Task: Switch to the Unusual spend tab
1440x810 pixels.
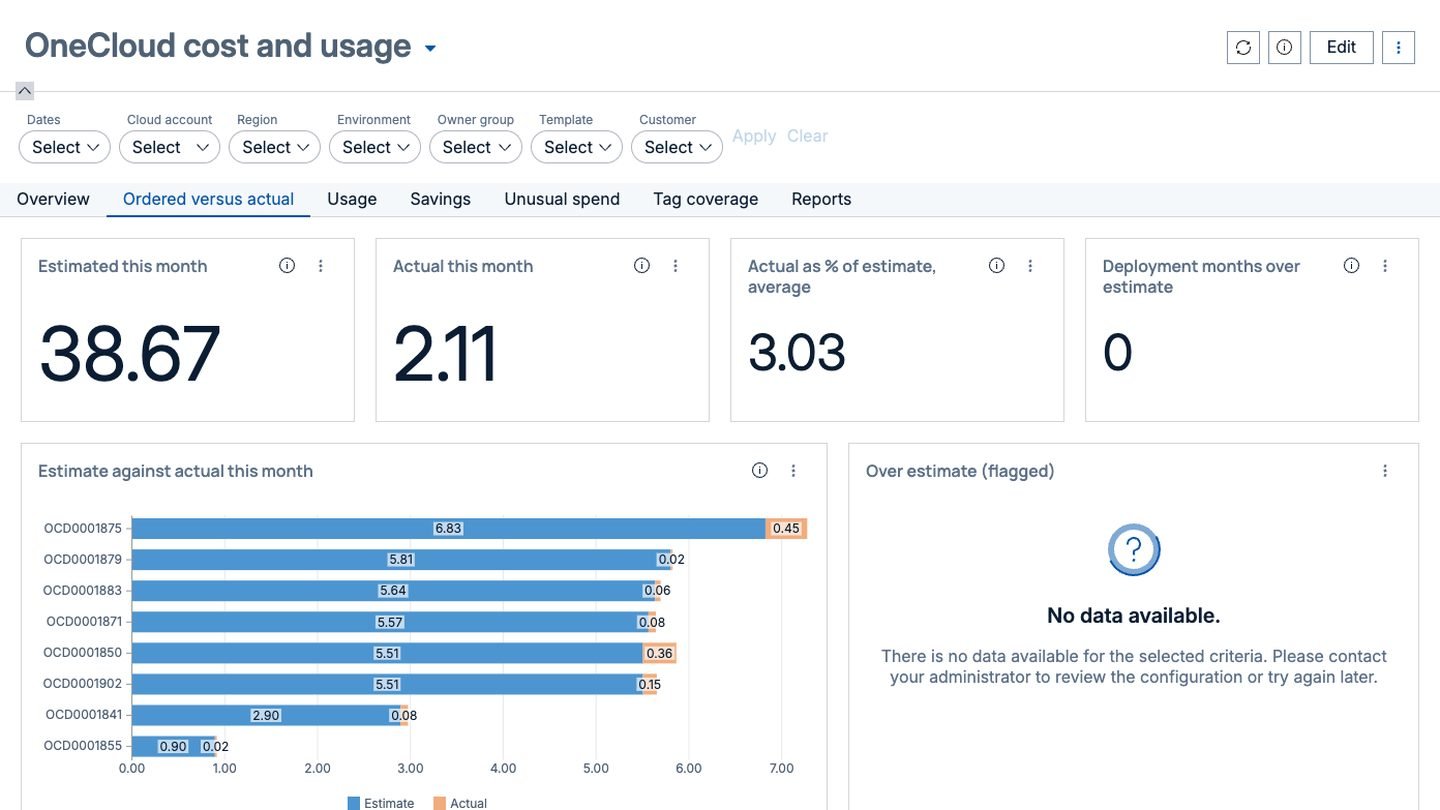Action: pos(562,199)
